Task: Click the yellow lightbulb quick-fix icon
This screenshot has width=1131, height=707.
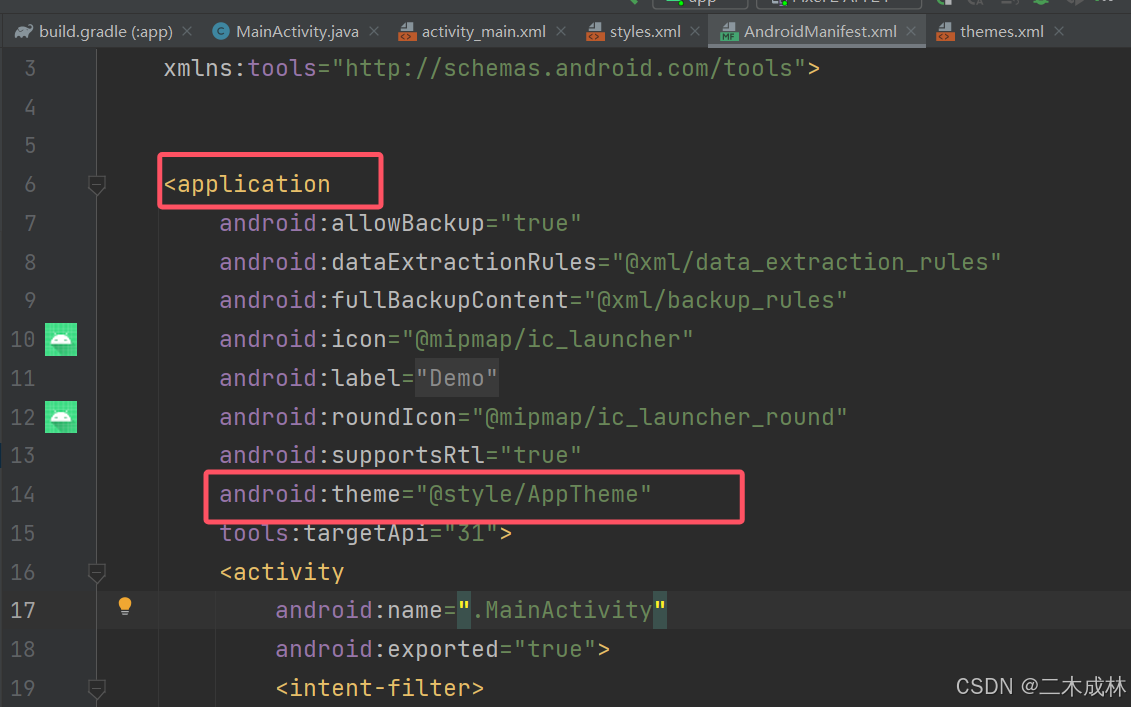Action: click(125, 606)
